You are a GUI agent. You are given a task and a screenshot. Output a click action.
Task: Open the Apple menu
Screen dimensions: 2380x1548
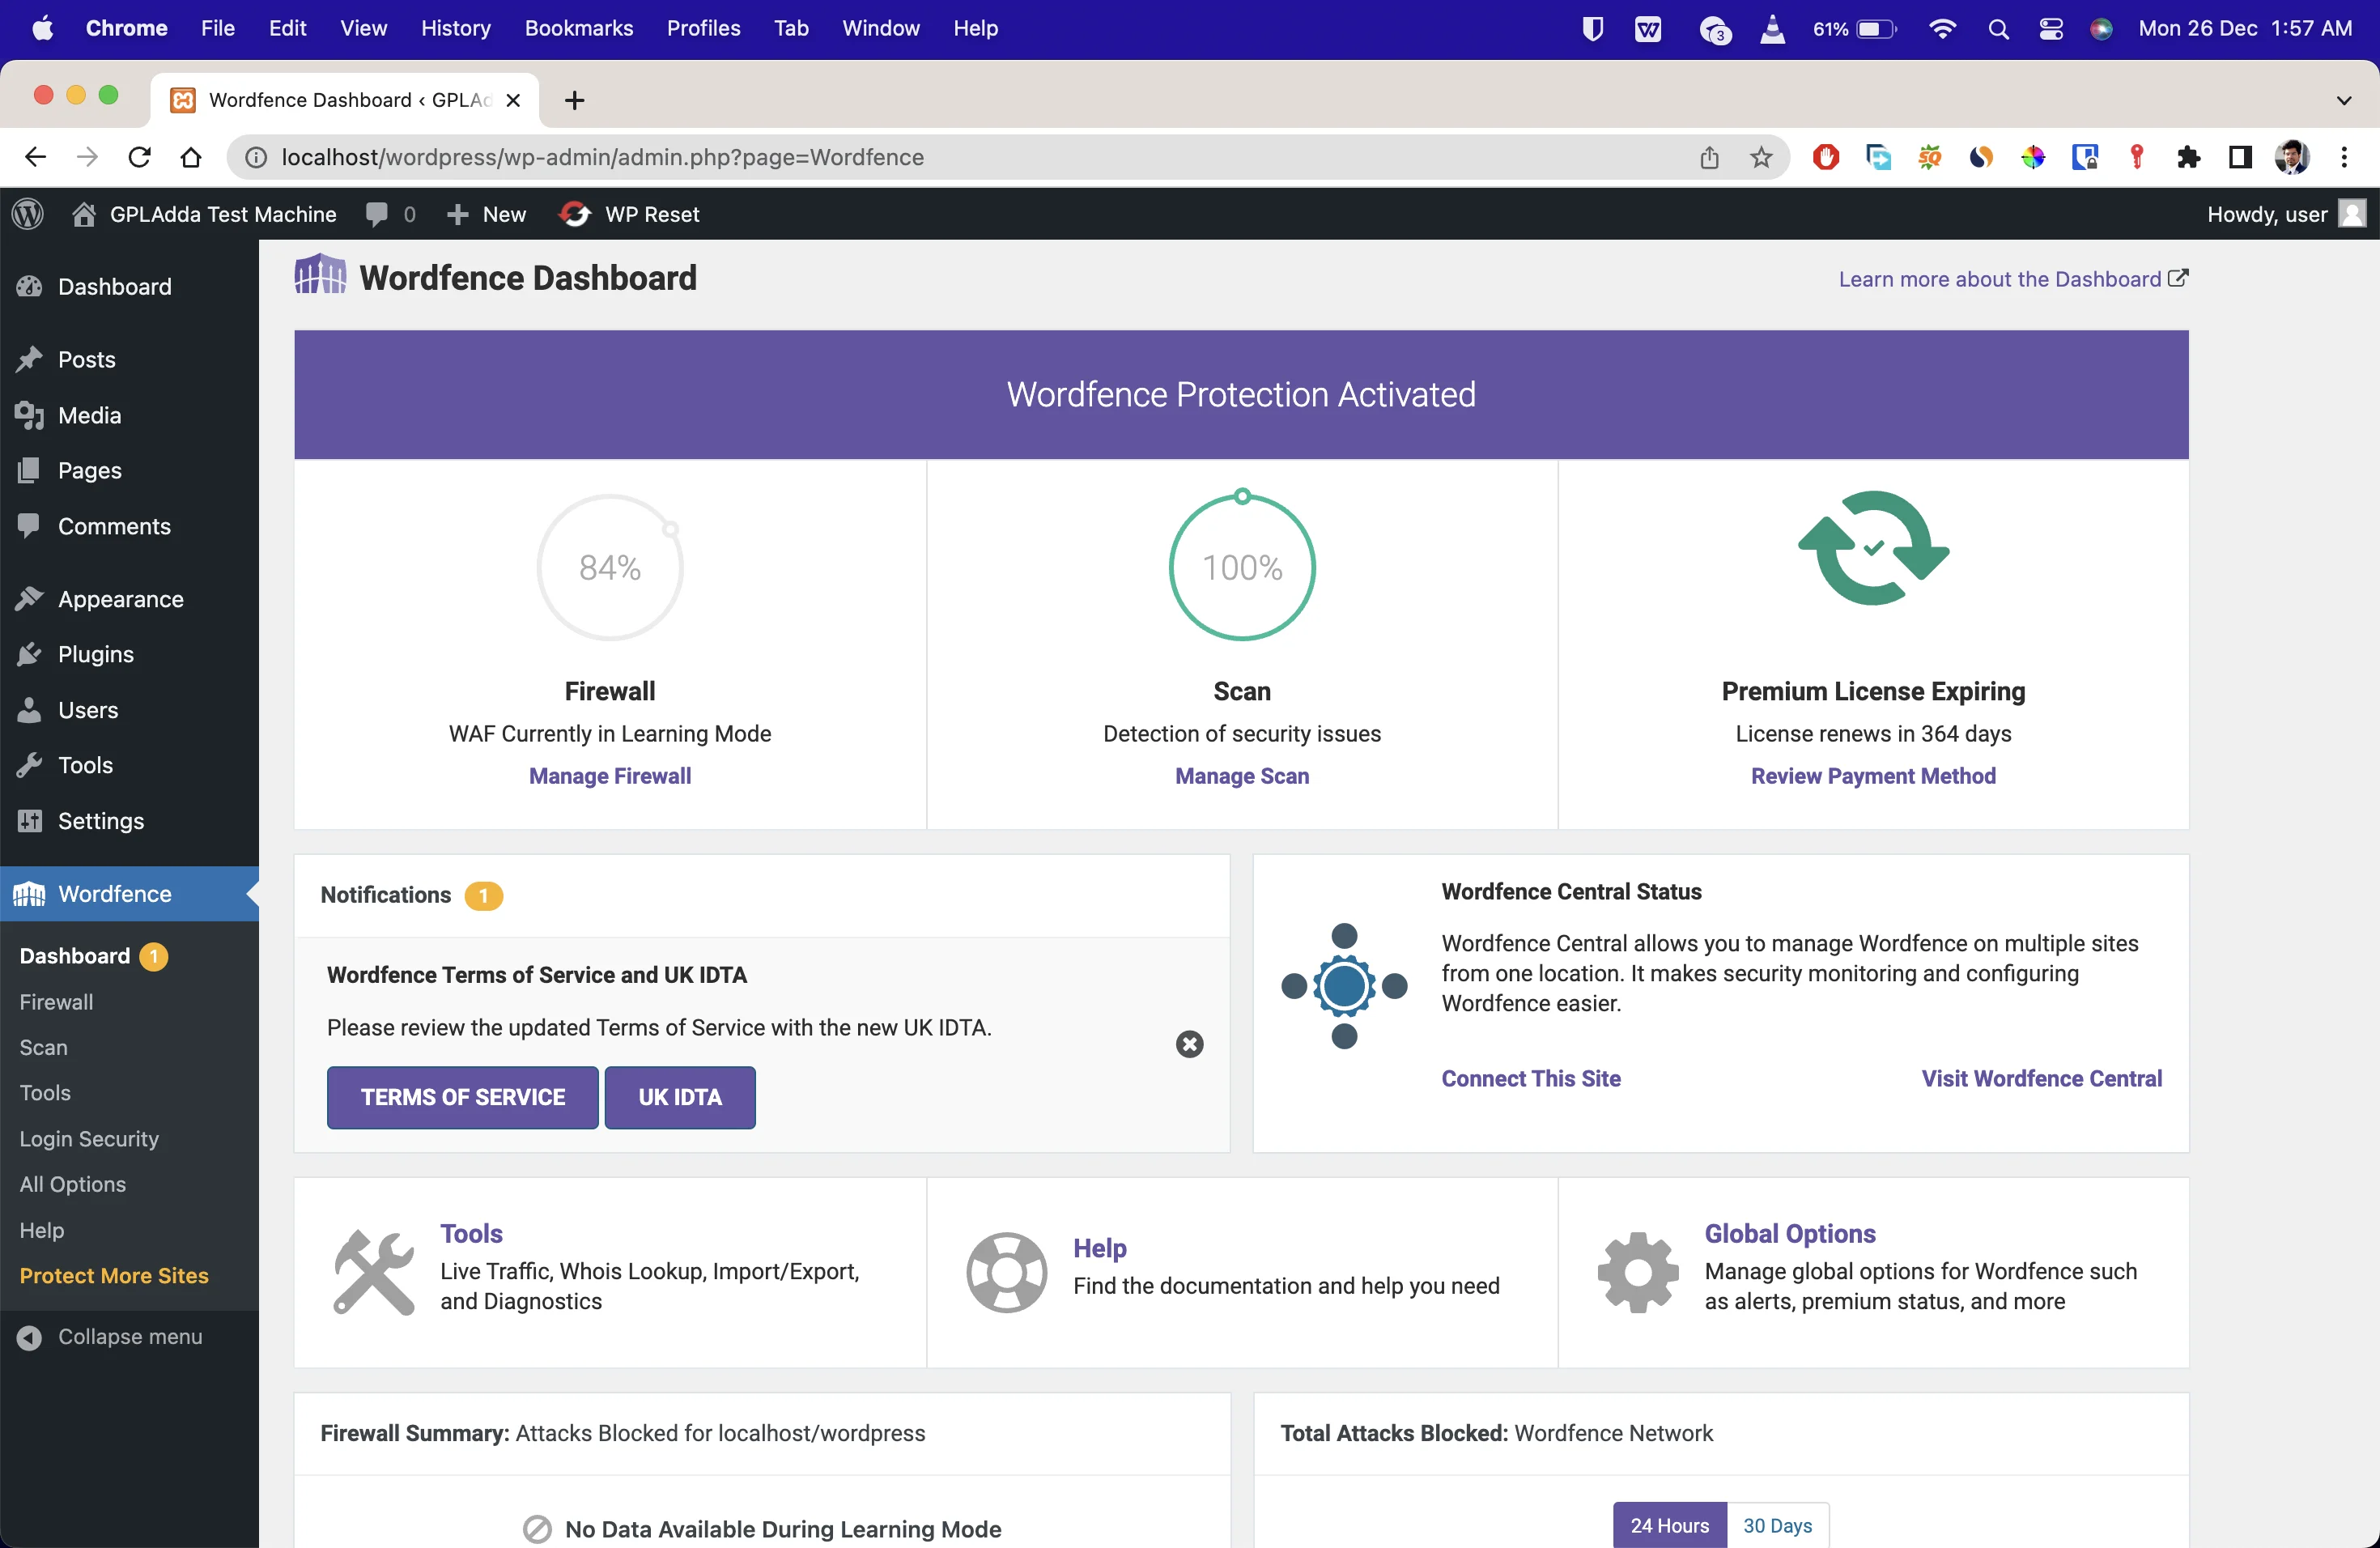42,28
